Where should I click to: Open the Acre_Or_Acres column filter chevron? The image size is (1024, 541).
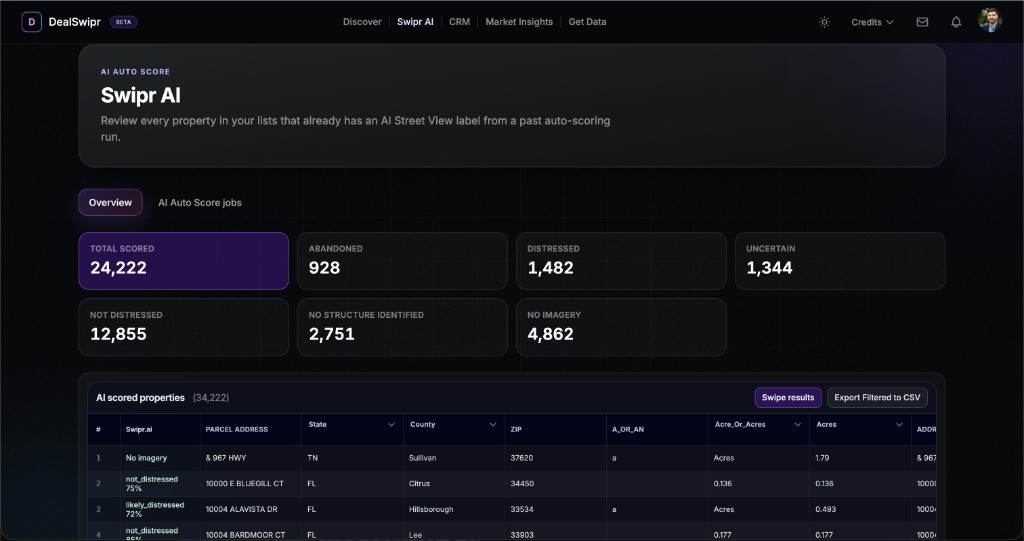coord(797,425)
